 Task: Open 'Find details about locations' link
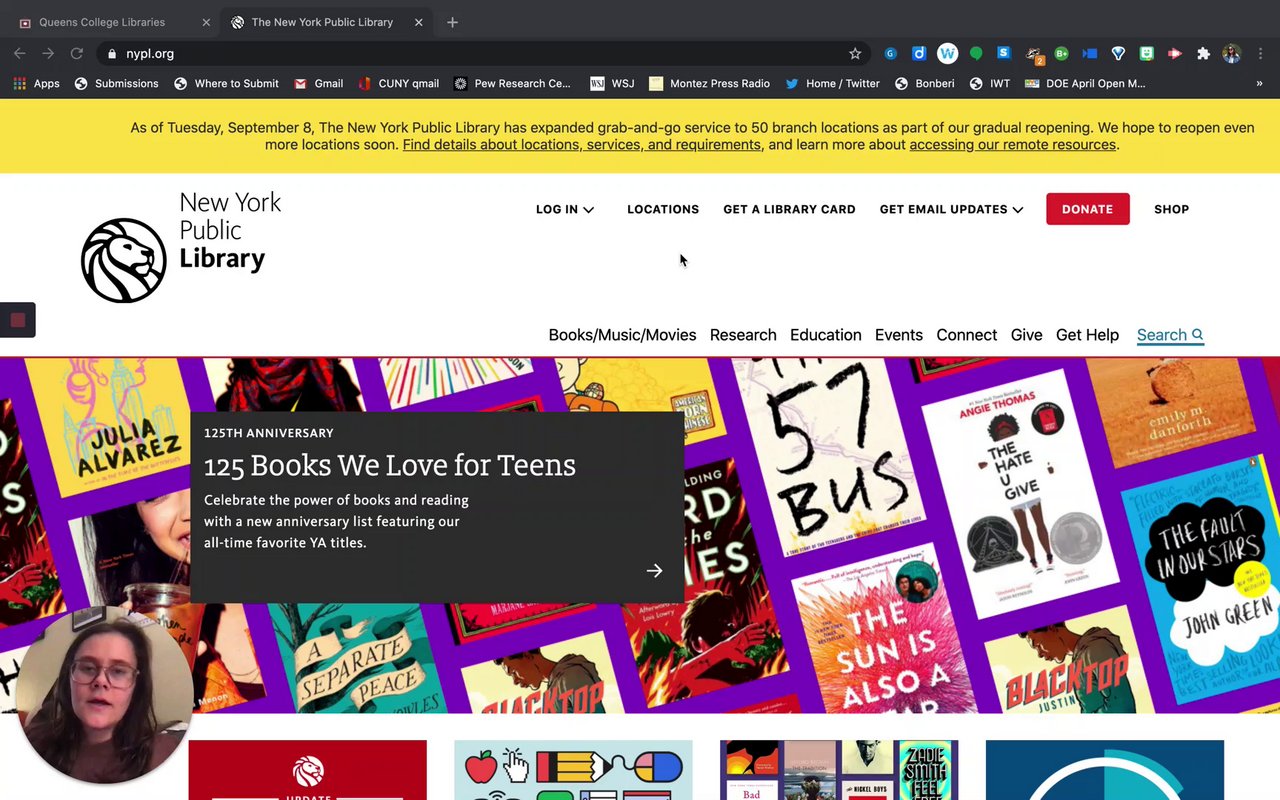(x=582, y=145)
